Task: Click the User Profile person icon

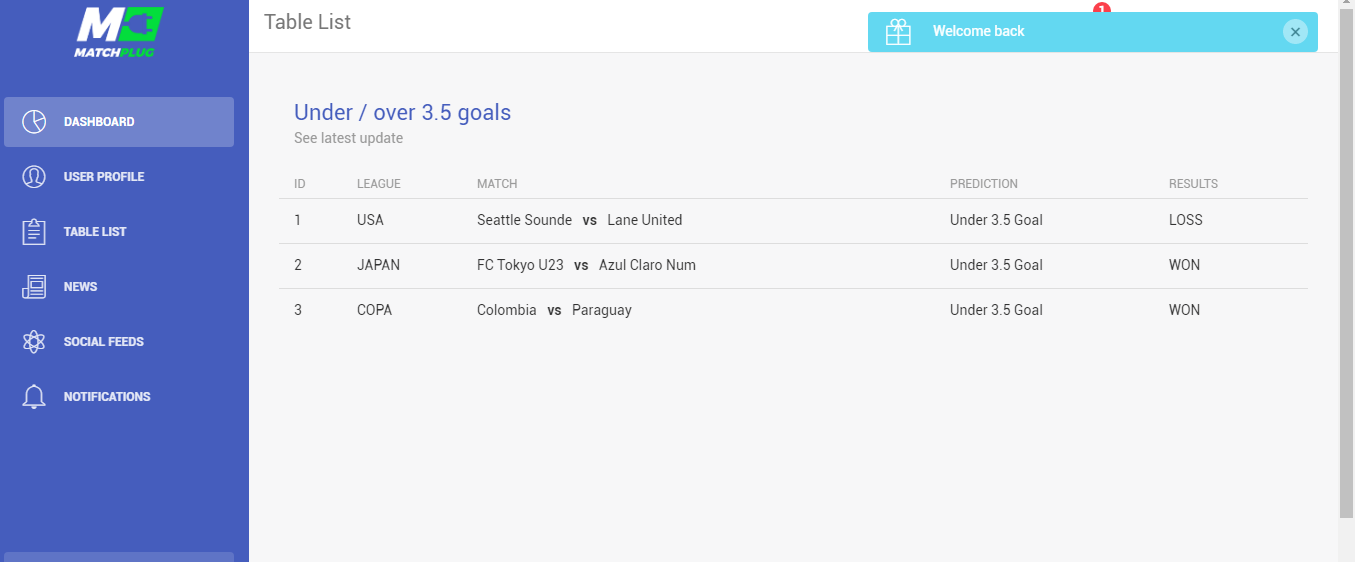Action: point(34,177)
